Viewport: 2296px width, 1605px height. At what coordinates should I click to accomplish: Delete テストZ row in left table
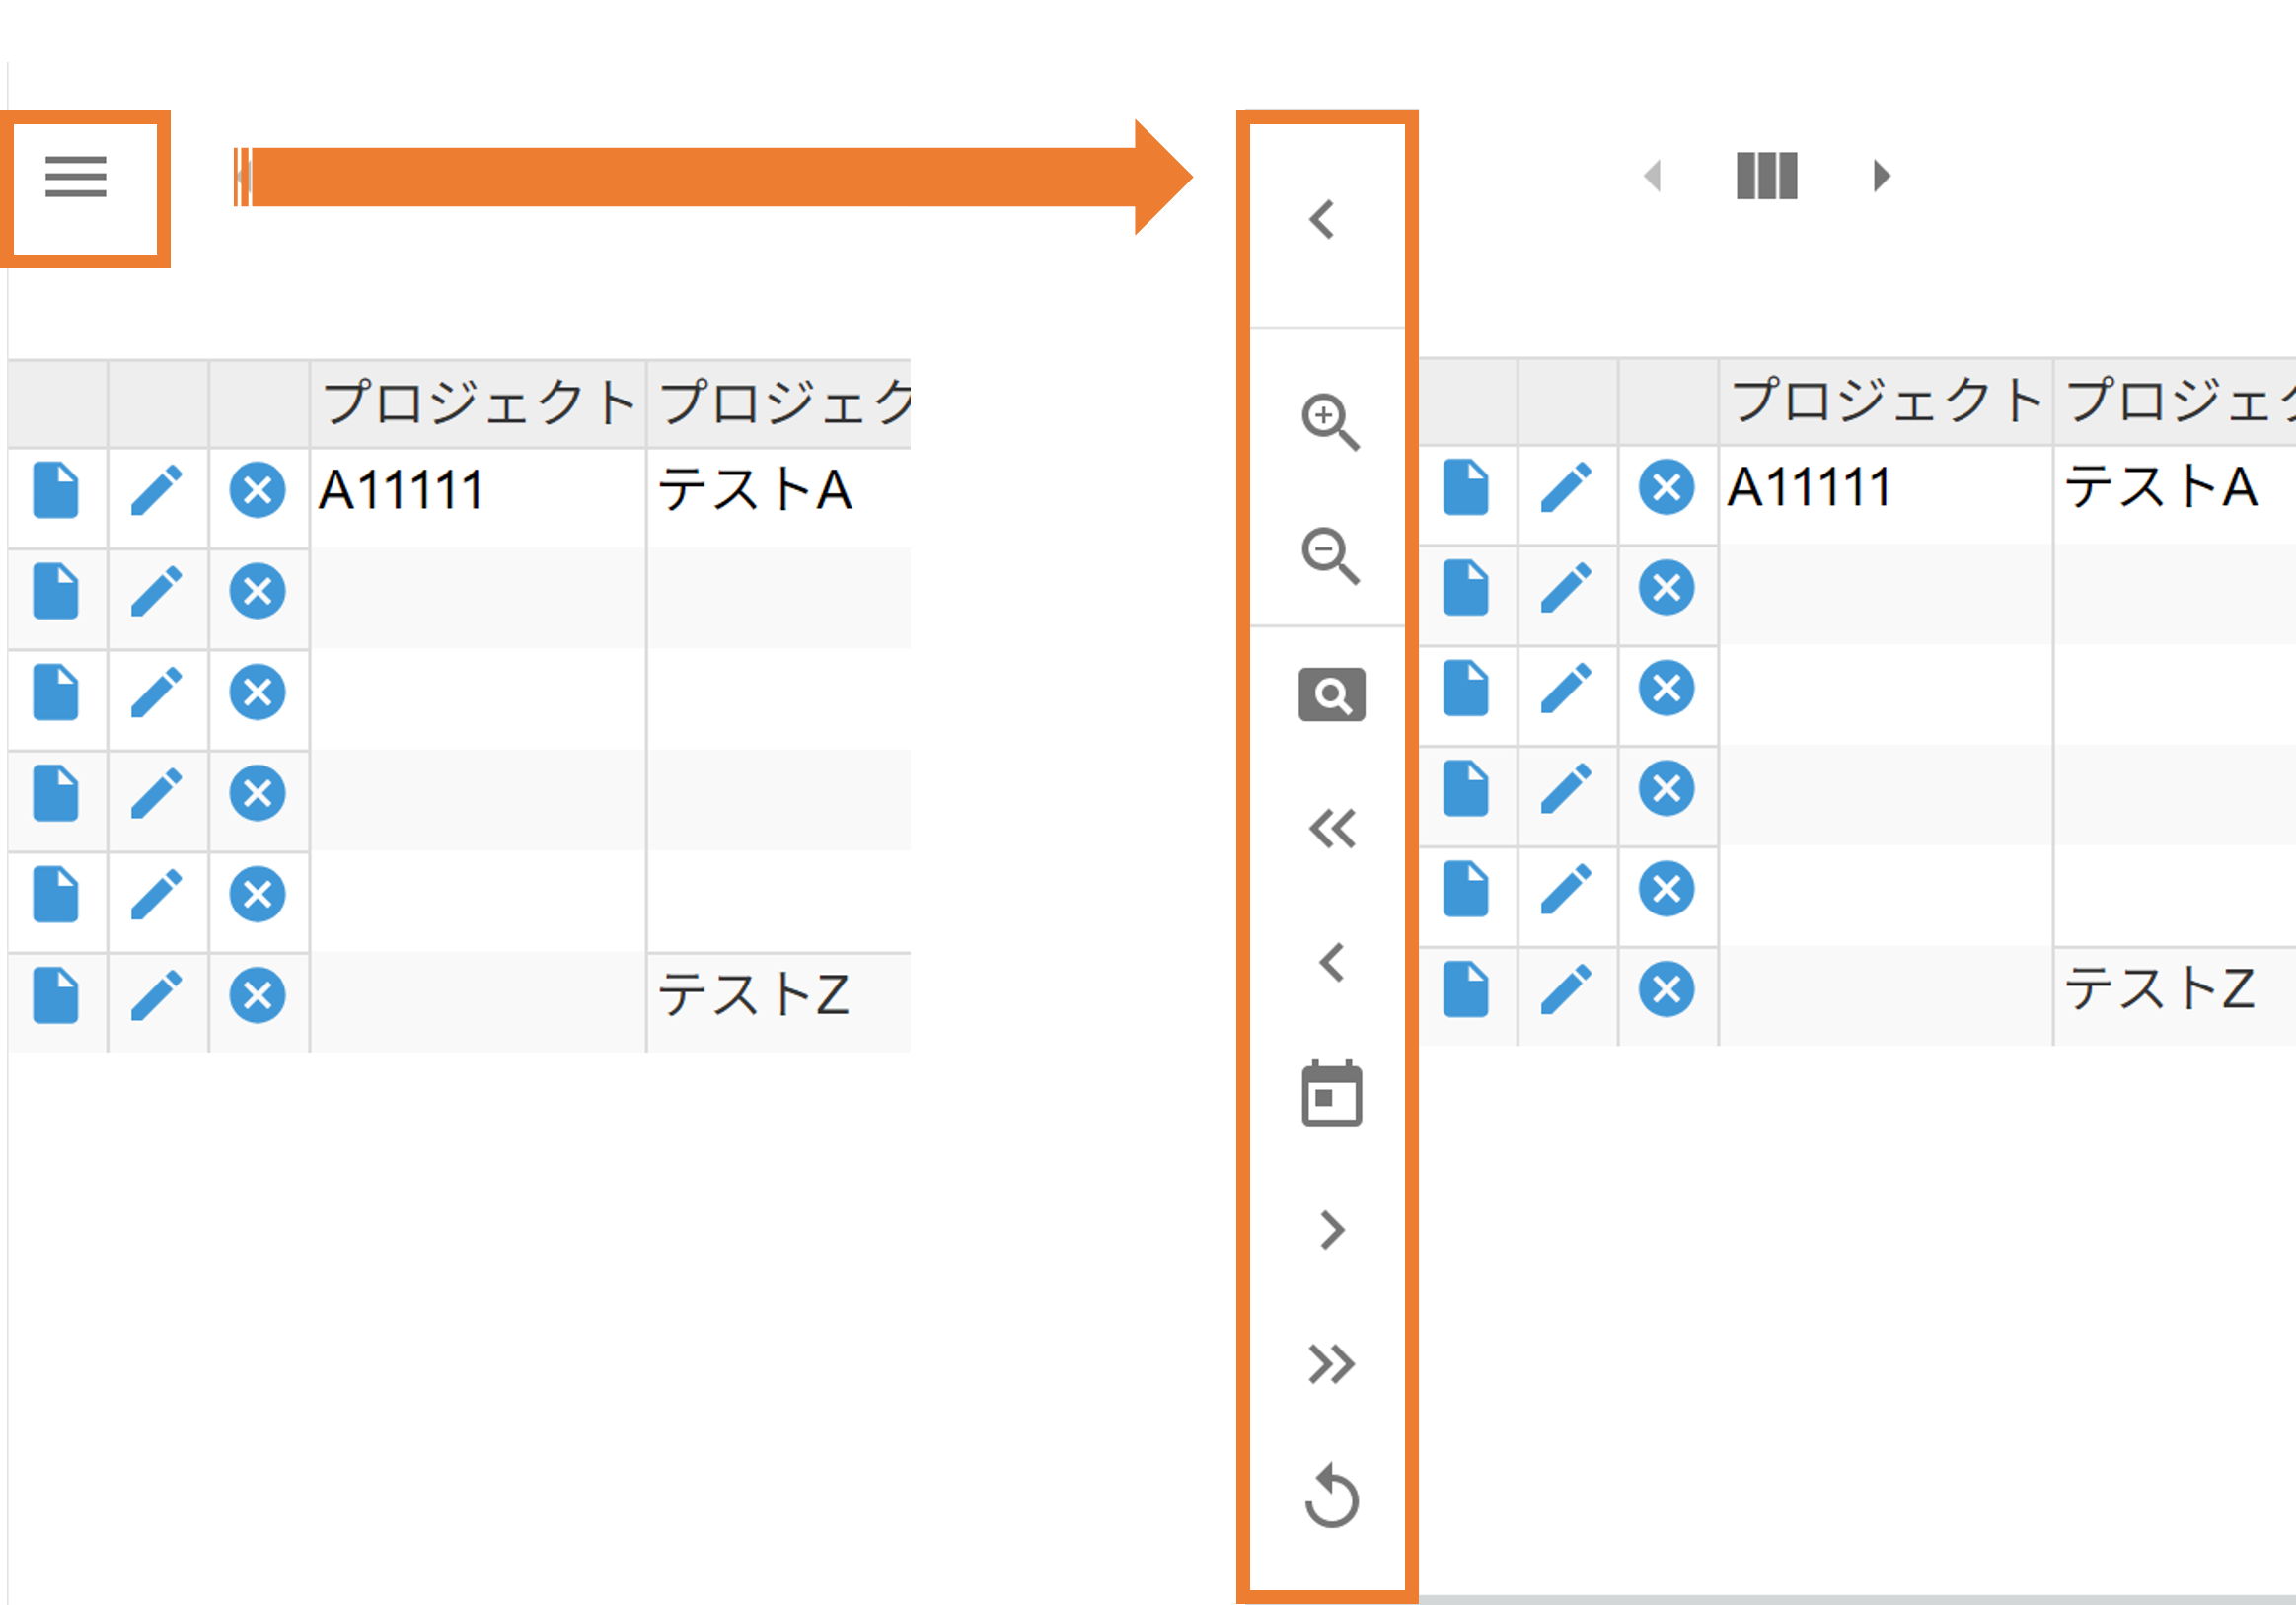point(258,995)
